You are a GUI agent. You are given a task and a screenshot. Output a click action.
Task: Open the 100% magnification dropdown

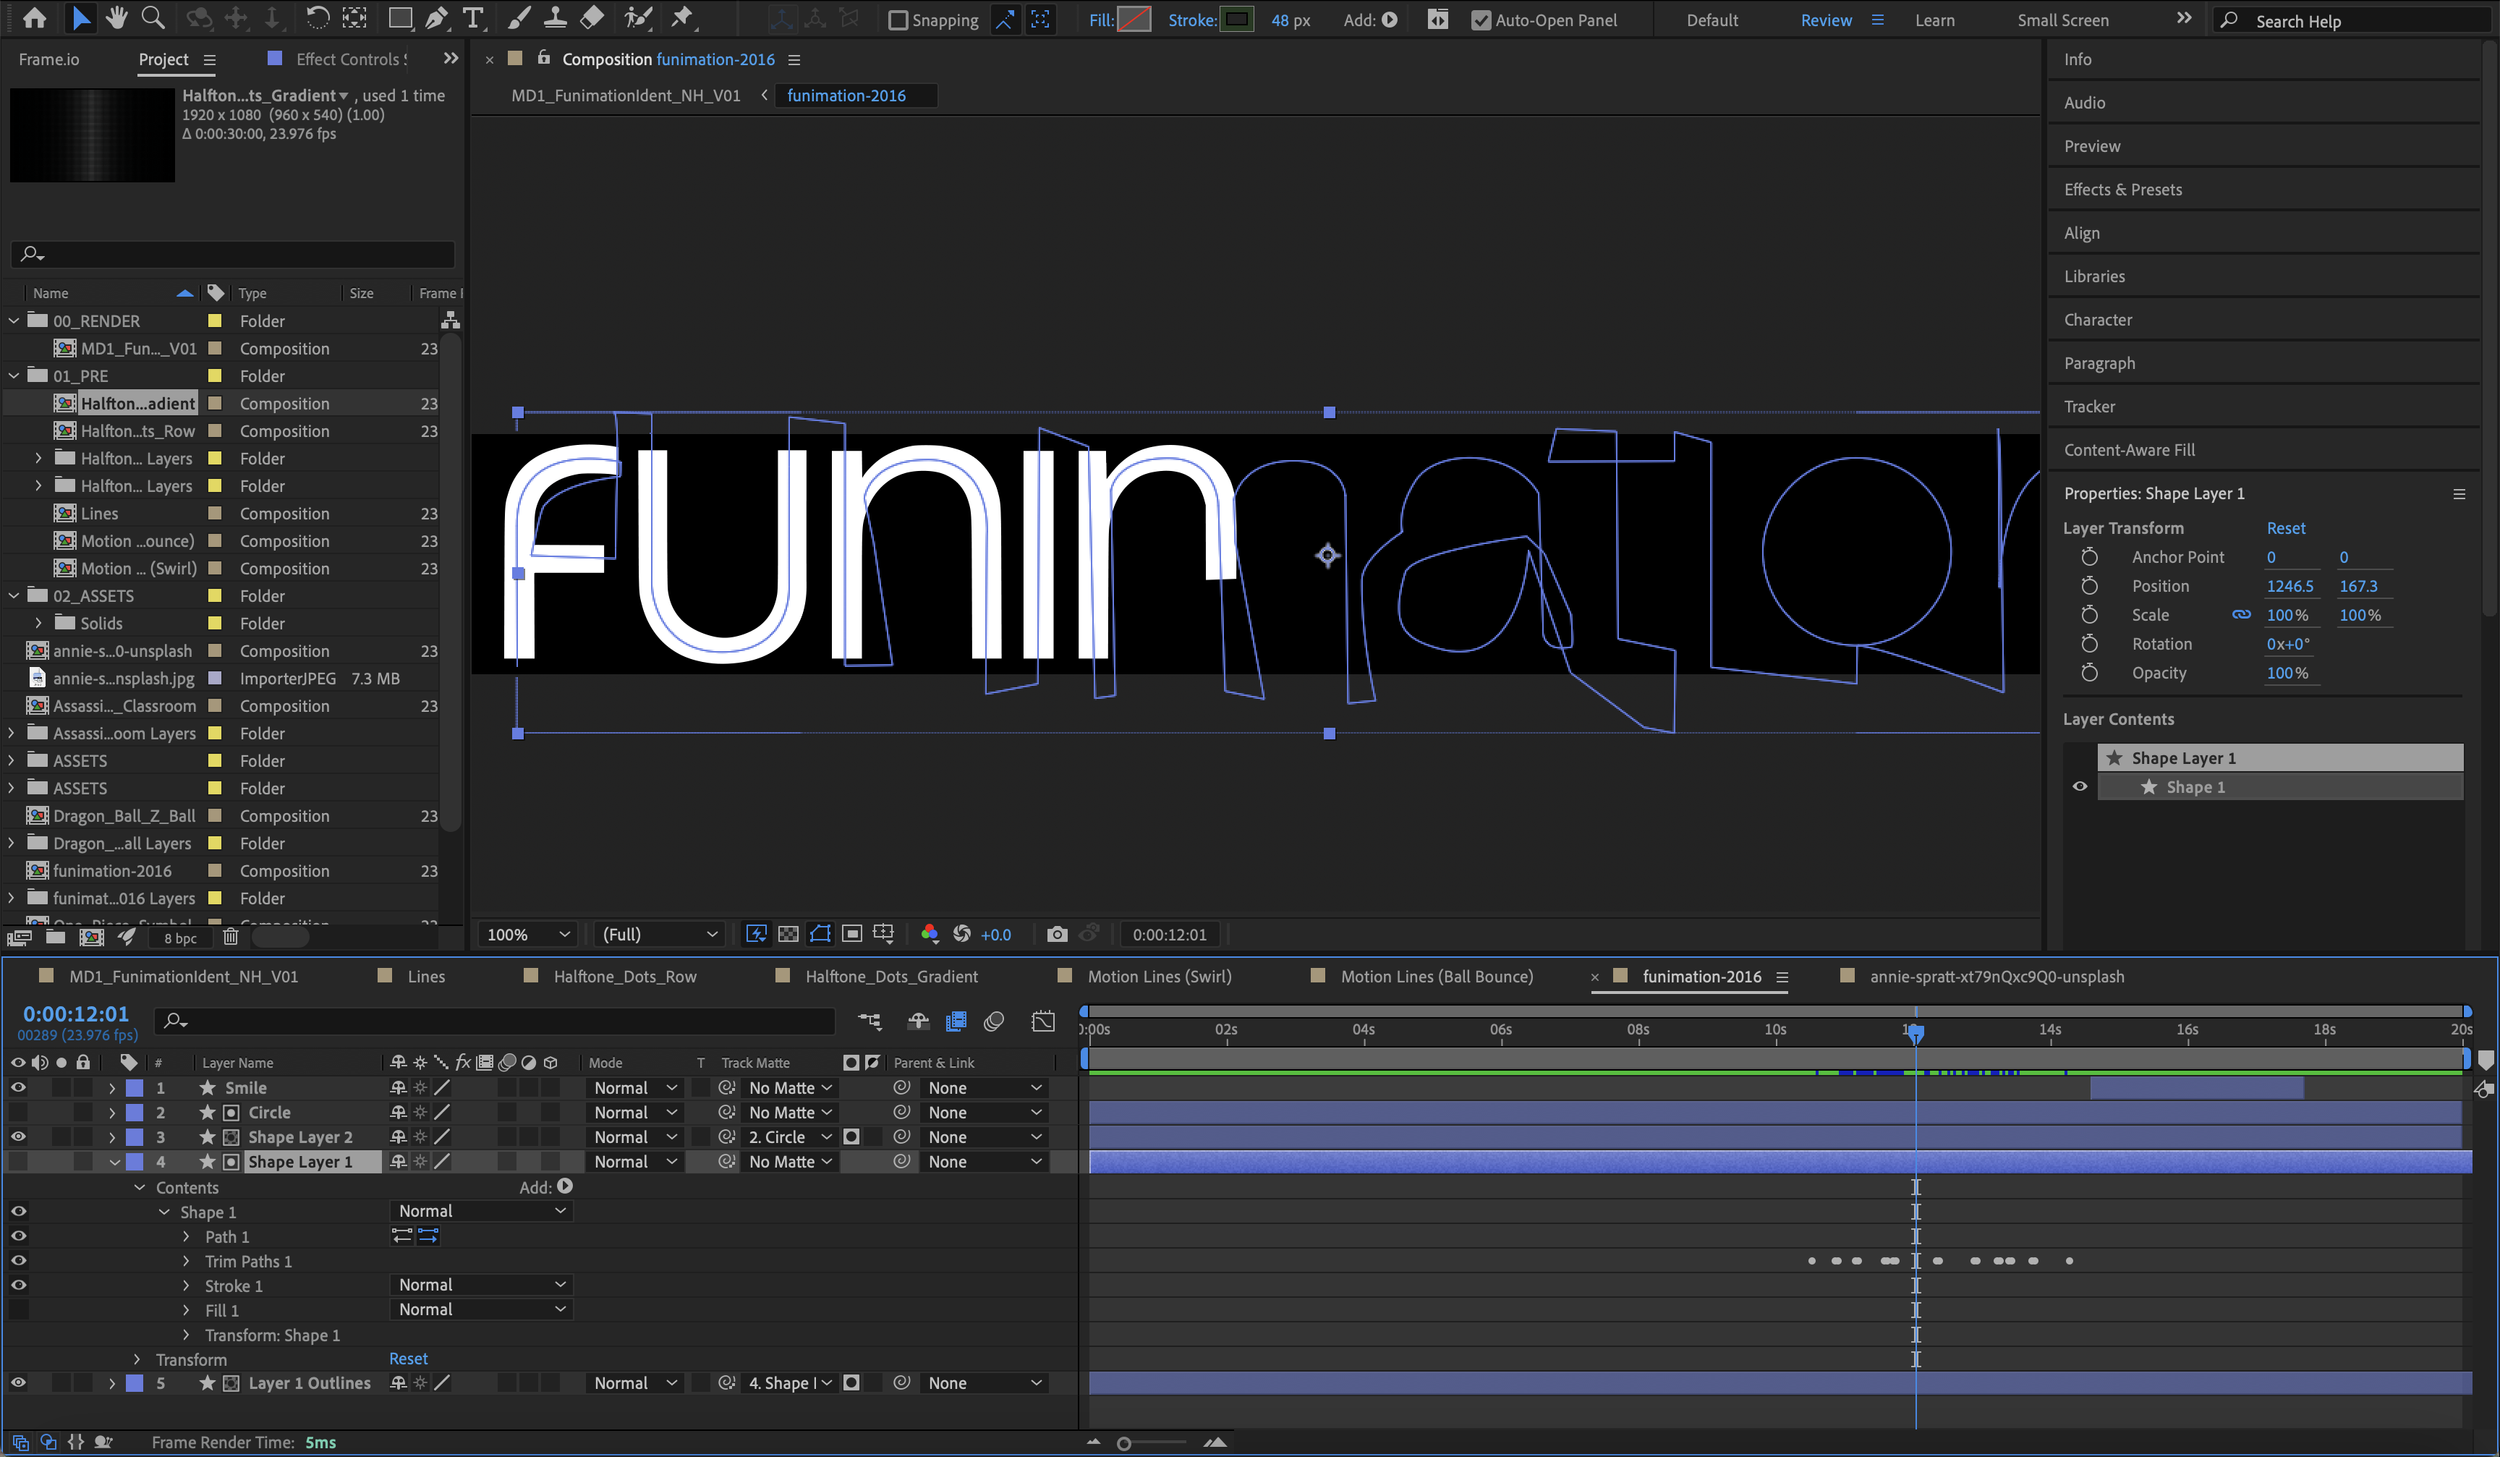[x=528, y=934]
